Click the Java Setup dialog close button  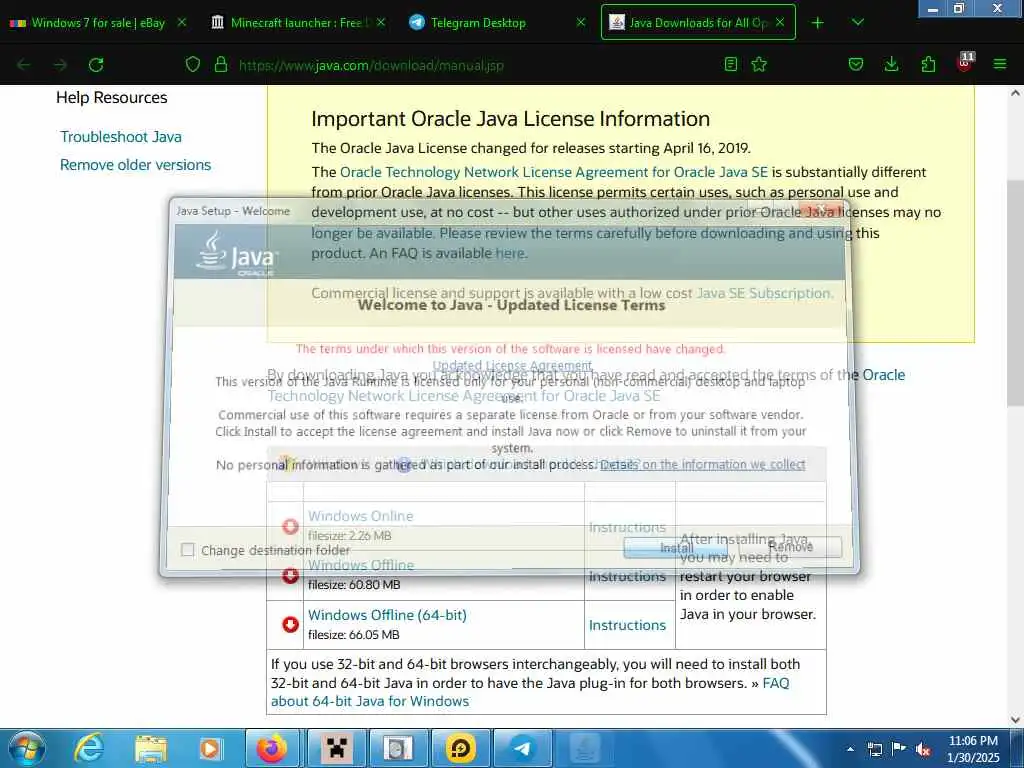click(821, 210)
